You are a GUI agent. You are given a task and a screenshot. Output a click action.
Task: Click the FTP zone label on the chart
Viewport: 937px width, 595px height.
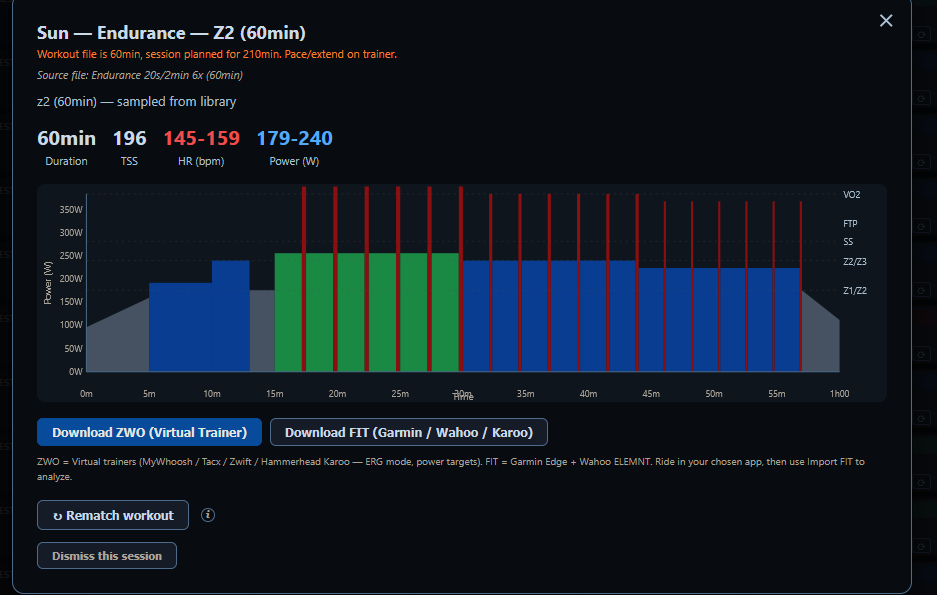tap(850, 223)
